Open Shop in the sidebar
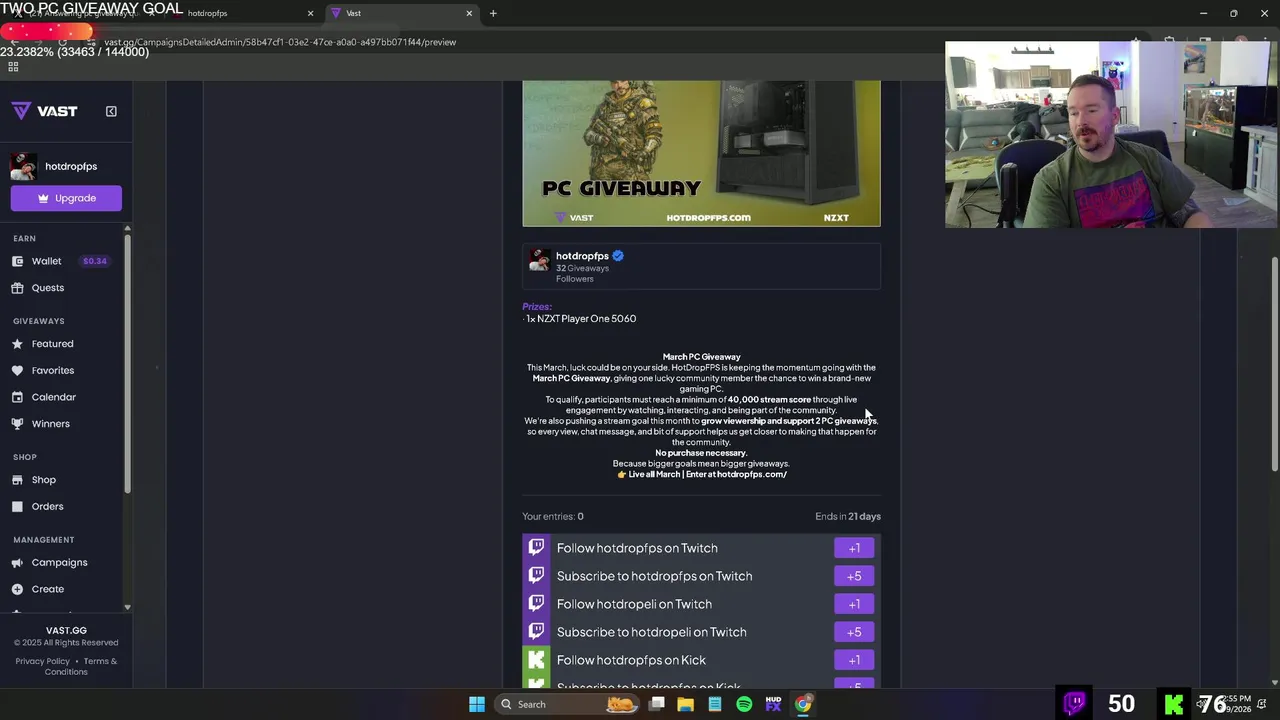 pyautogui.click(x=44, y=480)
